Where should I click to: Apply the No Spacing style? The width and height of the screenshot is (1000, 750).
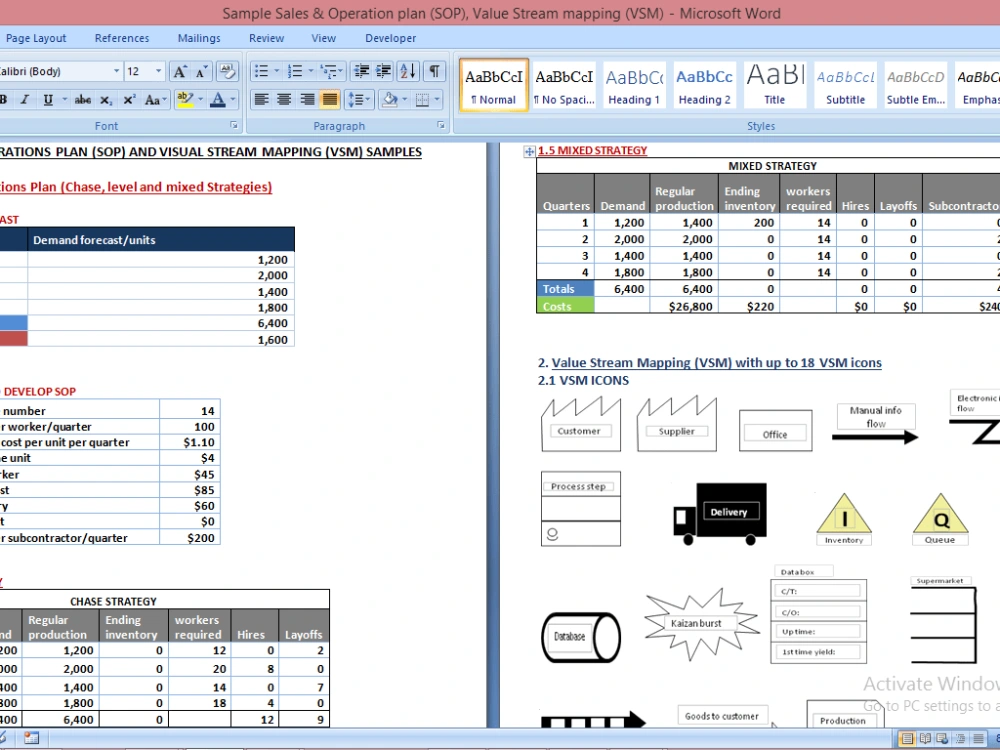564,85
